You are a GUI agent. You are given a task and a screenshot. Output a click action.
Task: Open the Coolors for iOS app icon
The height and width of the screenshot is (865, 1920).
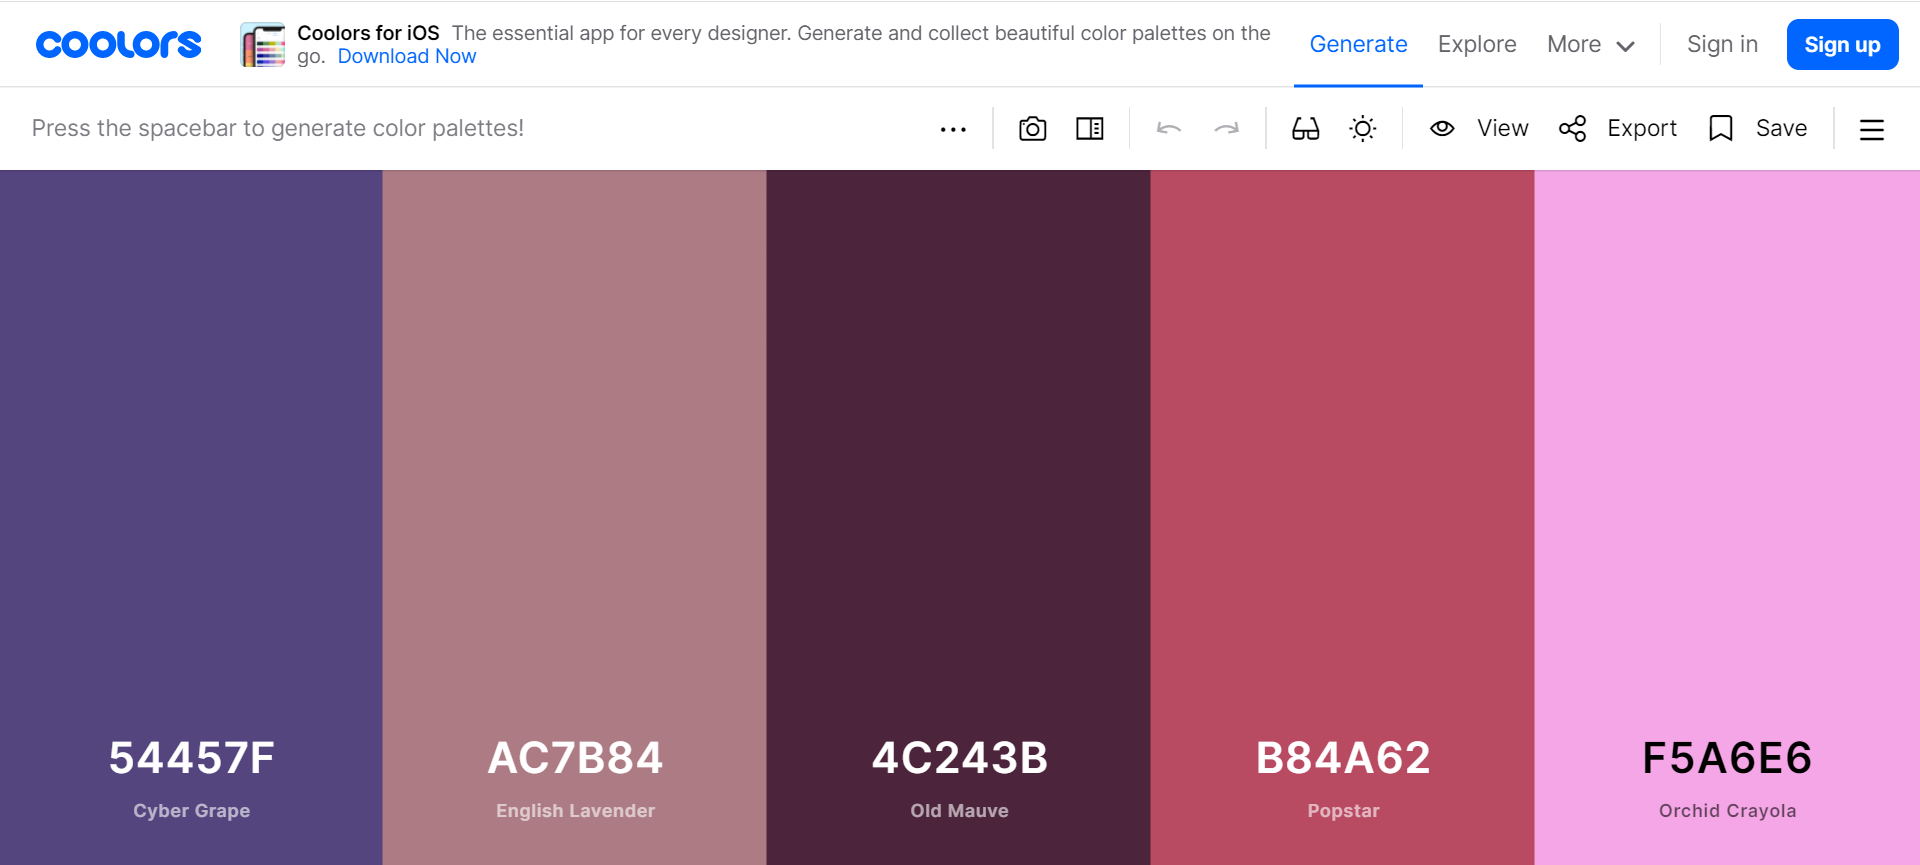click(x=263, y=45)
